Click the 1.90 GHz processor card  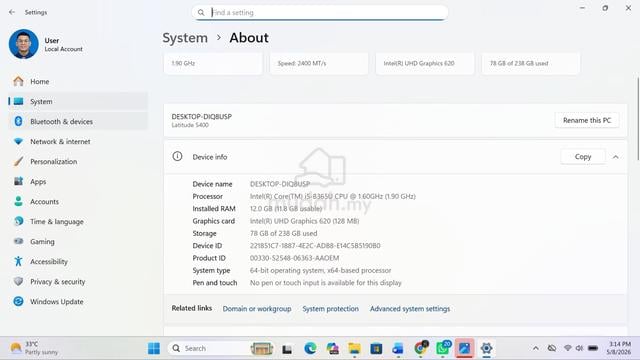pos(213,63)
